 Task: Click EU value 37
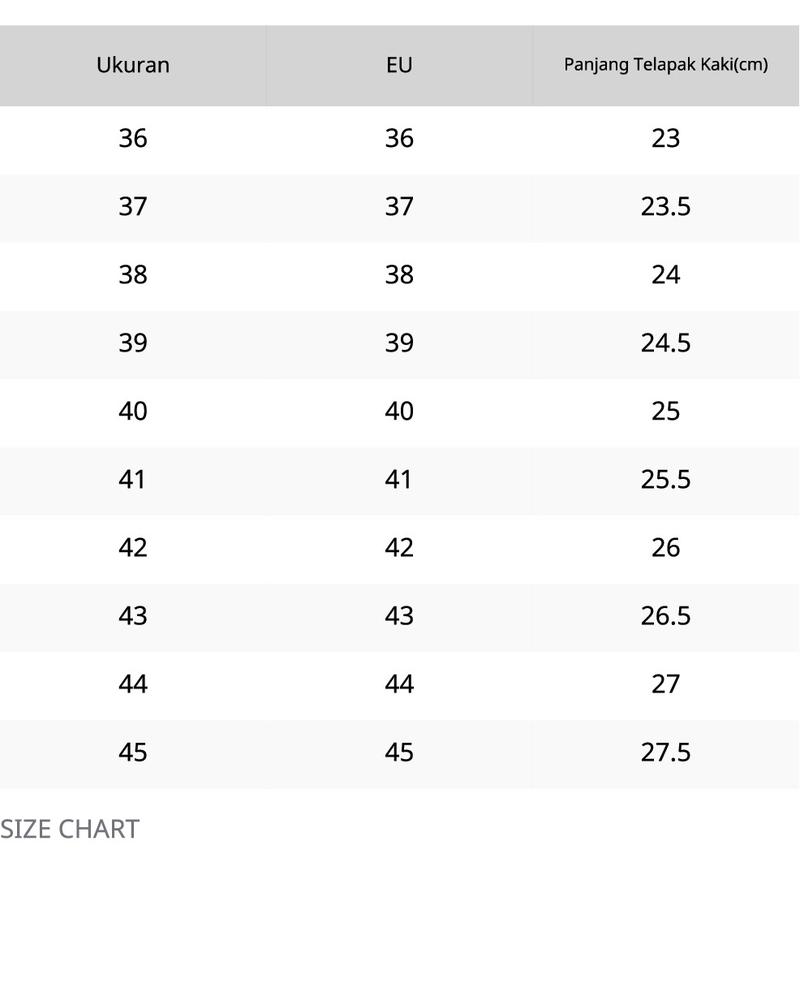click(399, 207)
